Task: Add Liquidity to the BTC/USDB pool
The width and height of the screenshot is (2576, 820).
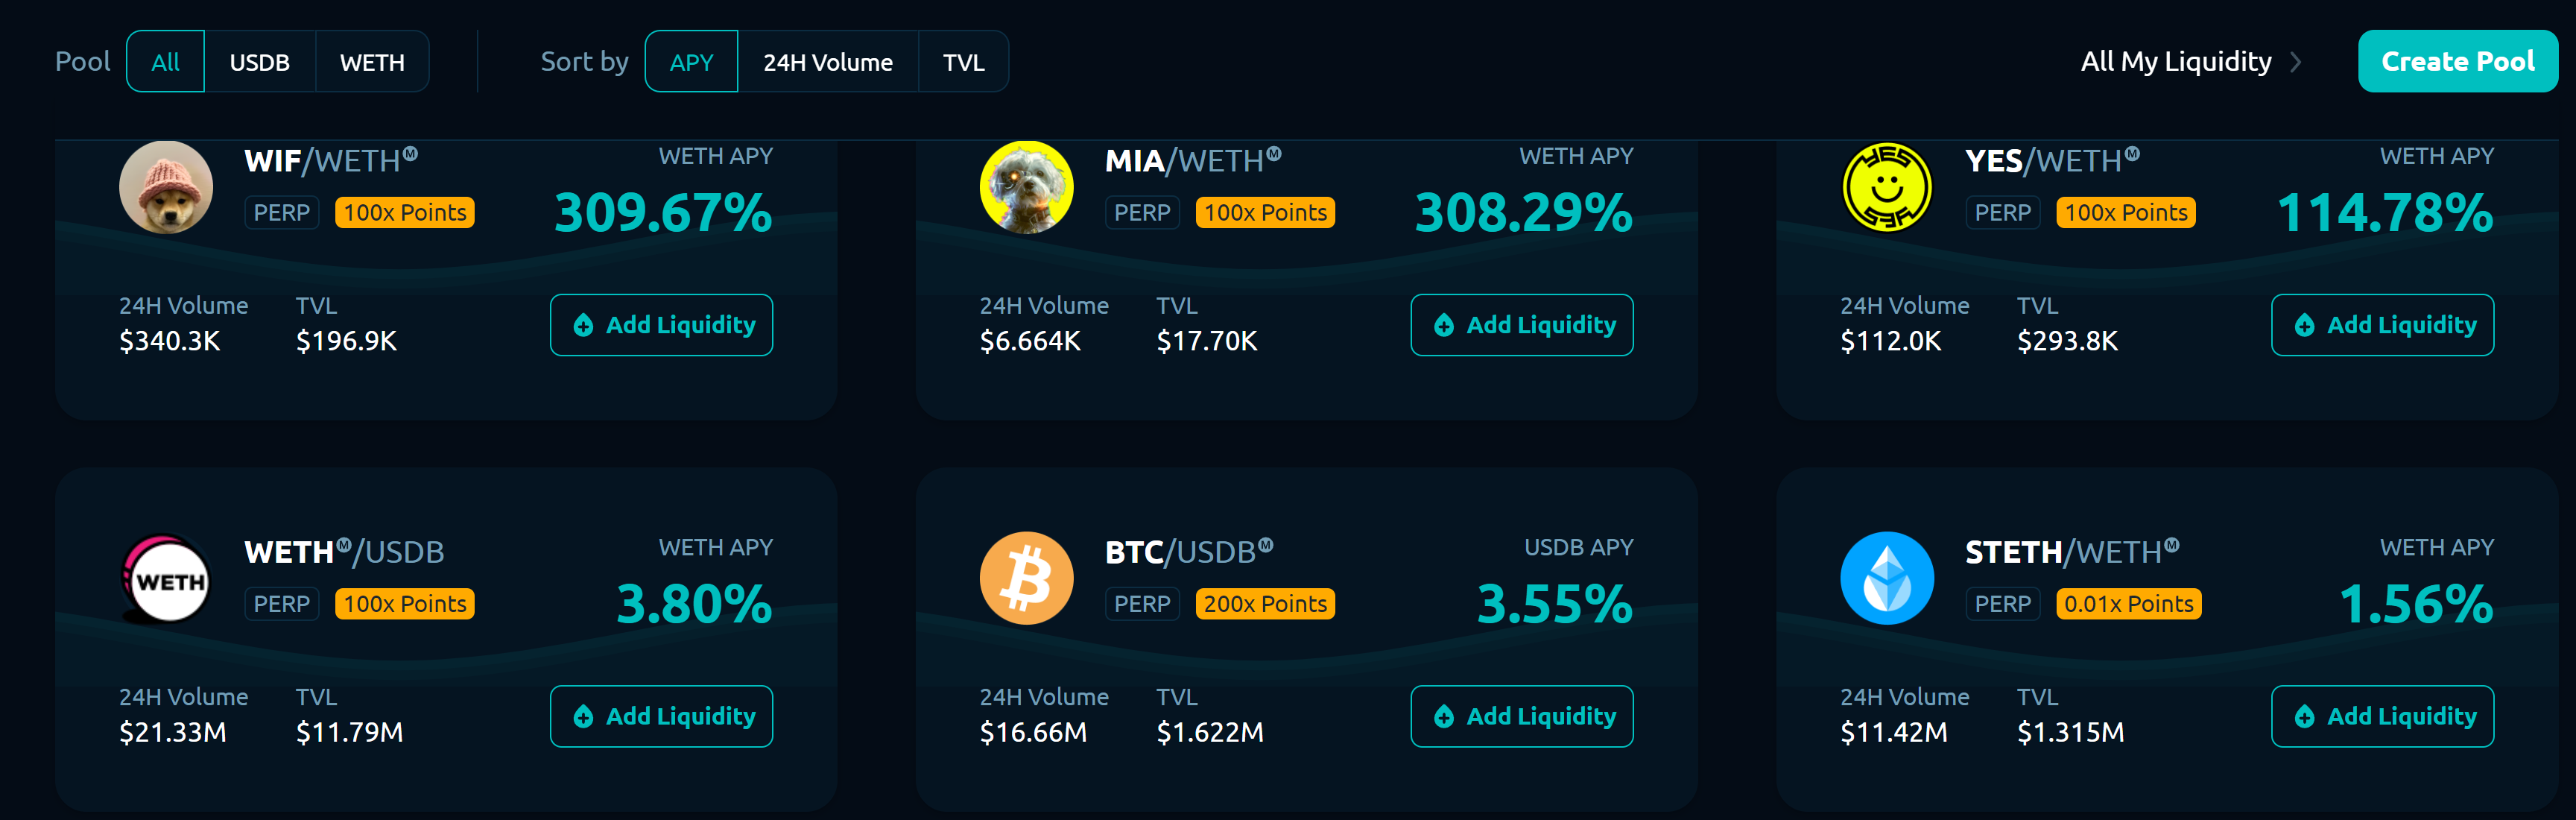Action: click(1521, 716)
